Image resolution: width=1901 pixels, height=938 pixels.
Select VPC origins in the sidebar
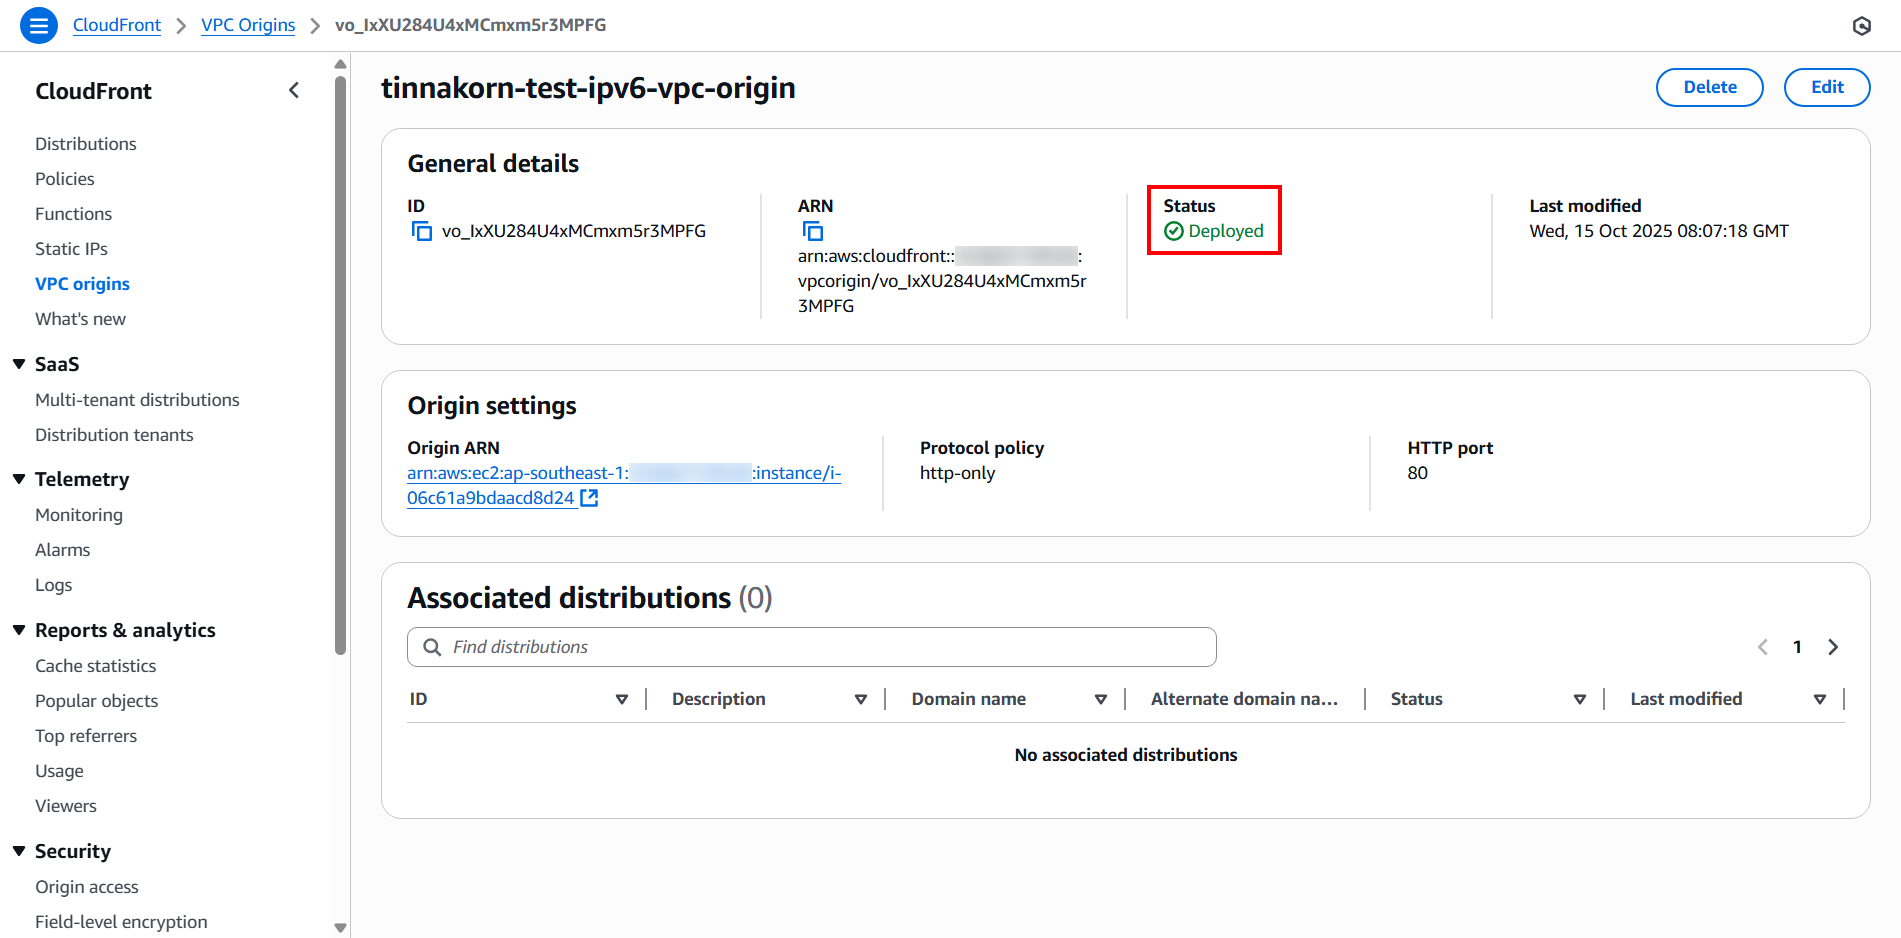(82, 284)
